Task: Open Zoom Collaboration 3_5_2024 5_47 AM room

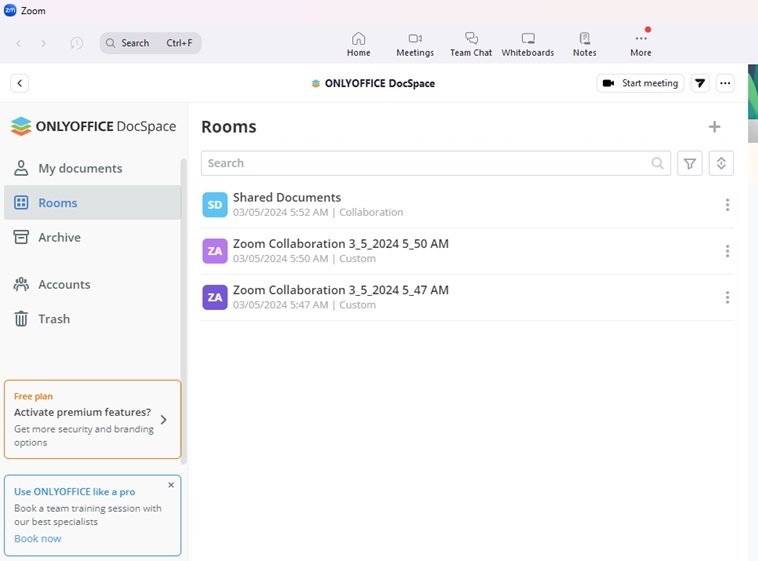Action: pos(467,297)
